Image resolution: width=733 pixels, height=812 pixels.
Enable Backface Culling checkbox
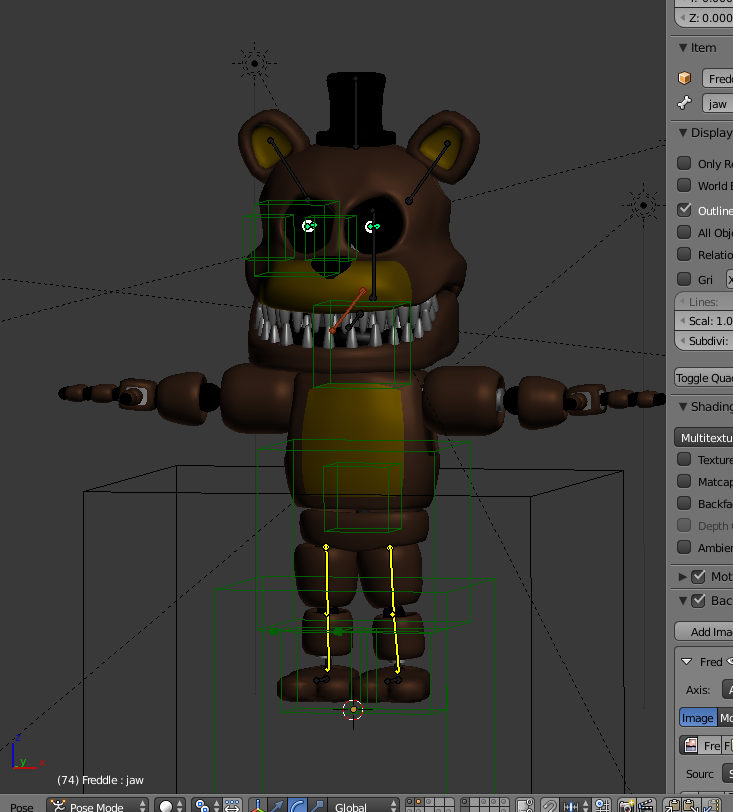coord(684,503)
